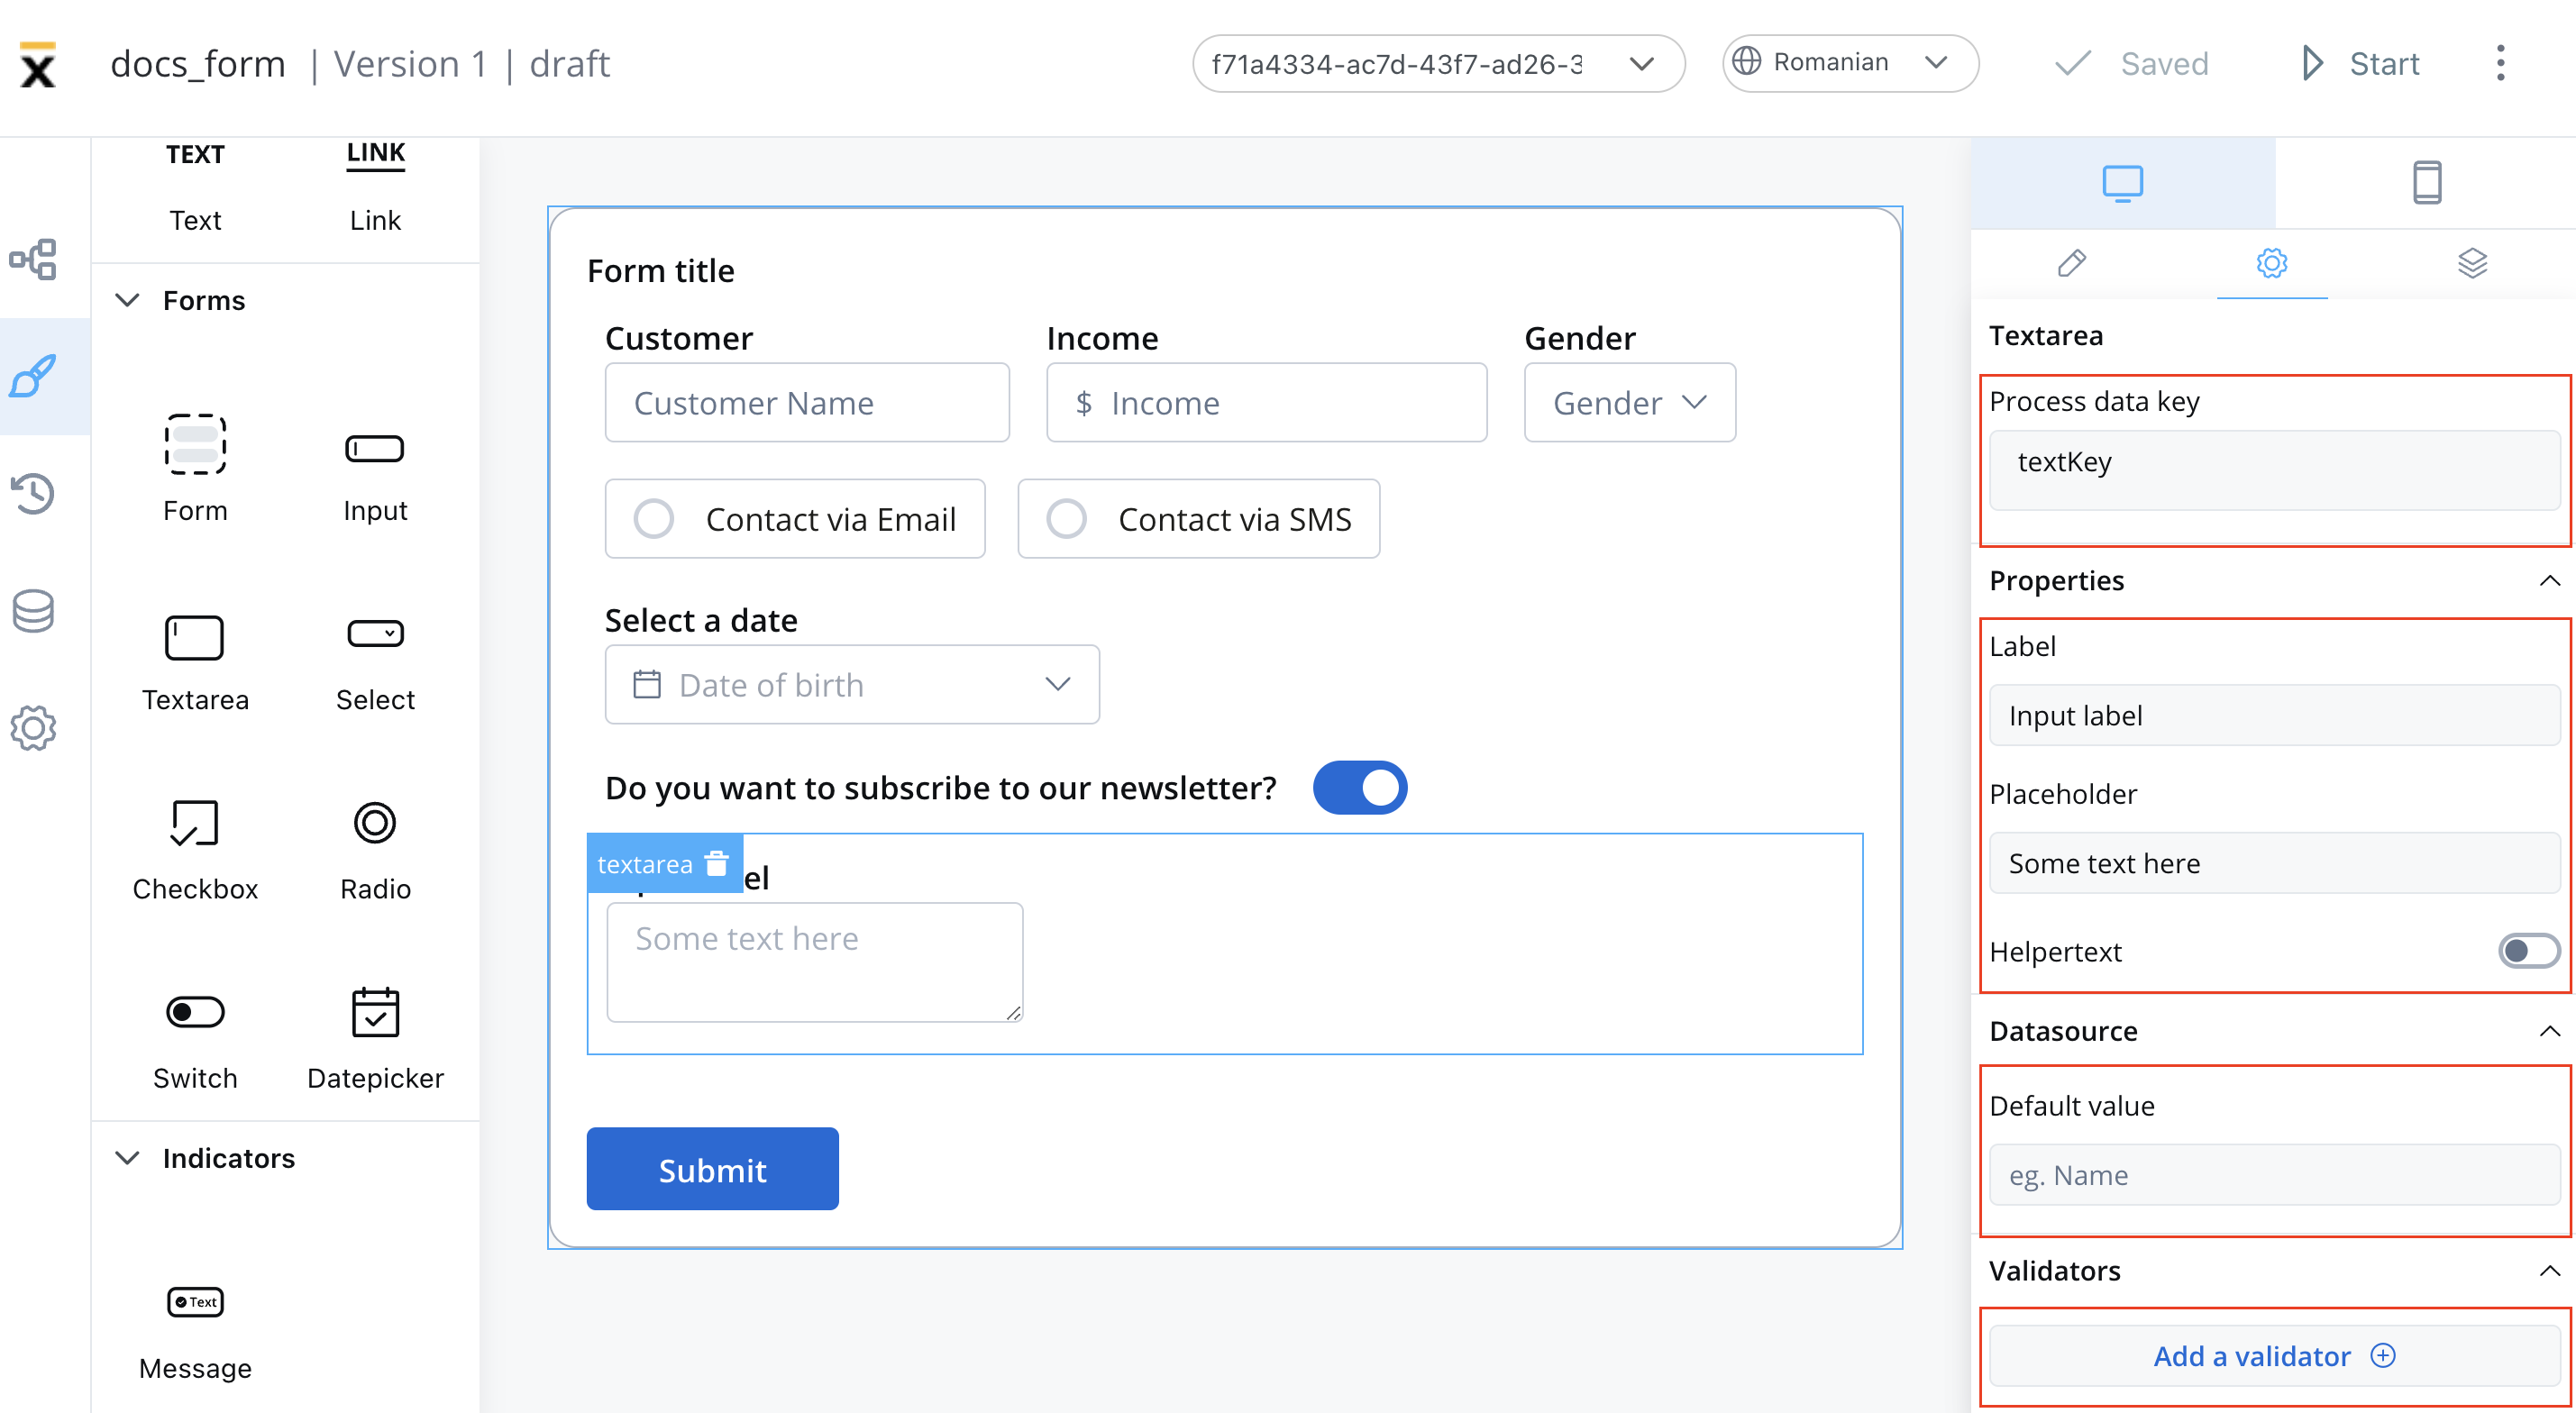Collapse the Forms section in palette
The height and width of the screenshot is (1413, 2576).
pos(127,300)
